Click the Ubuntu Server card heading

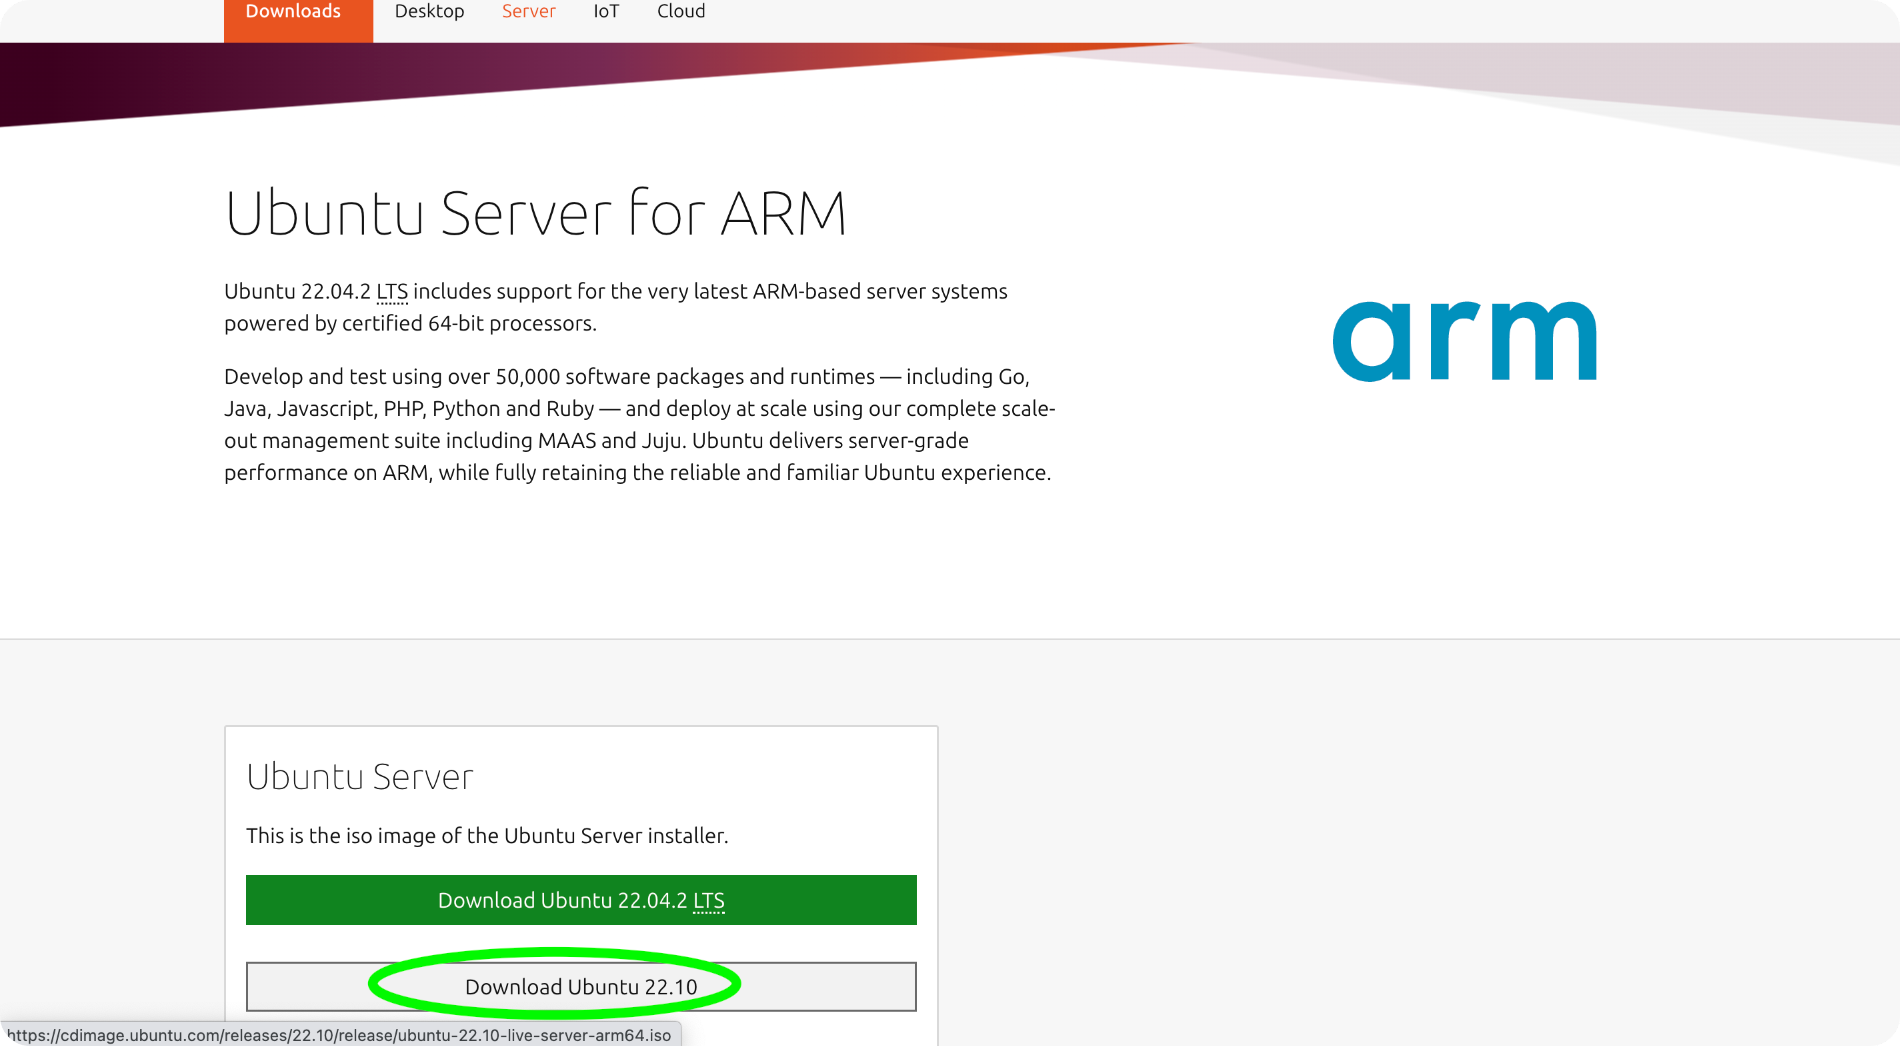click(360, 777)
